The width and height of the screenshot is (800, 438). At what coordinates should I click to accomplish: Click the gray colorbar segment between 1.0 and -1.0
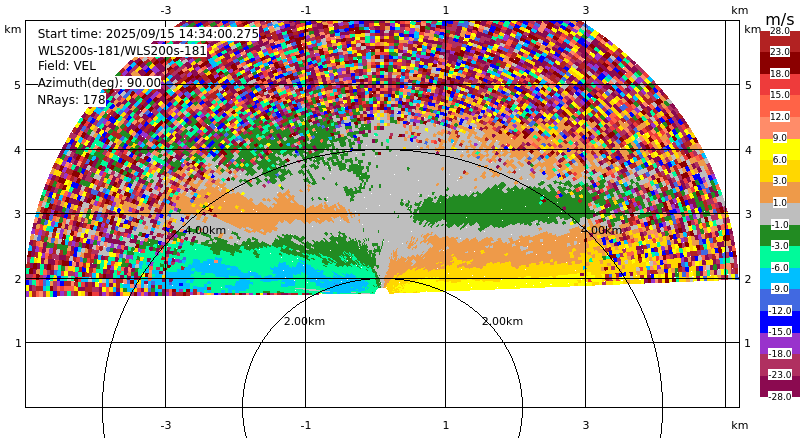pyautogui.click(x=780, y=213)
